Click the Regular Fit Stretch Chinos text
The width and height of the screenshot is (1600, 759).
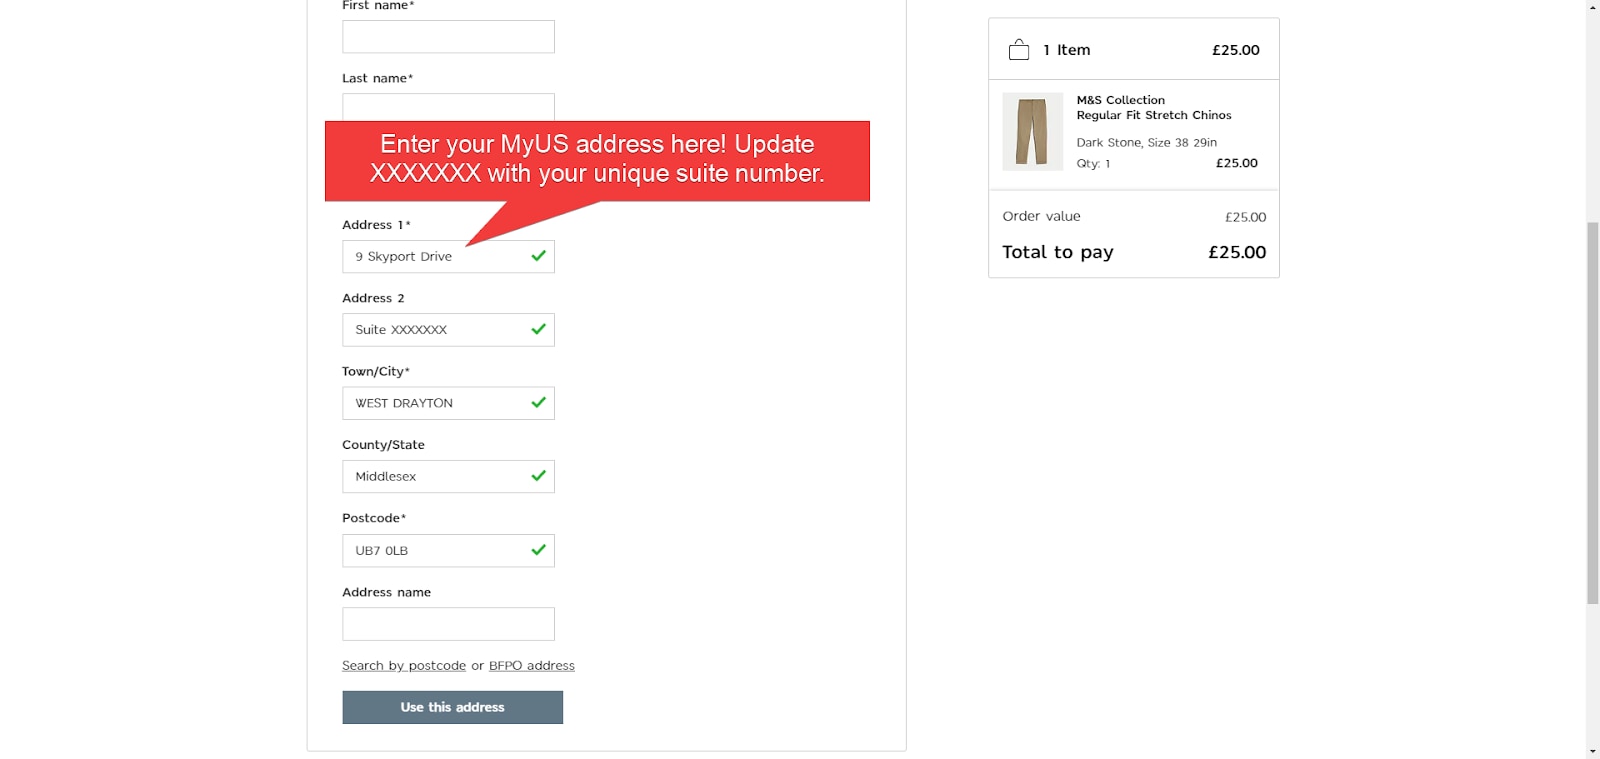tap(1154, 115)
